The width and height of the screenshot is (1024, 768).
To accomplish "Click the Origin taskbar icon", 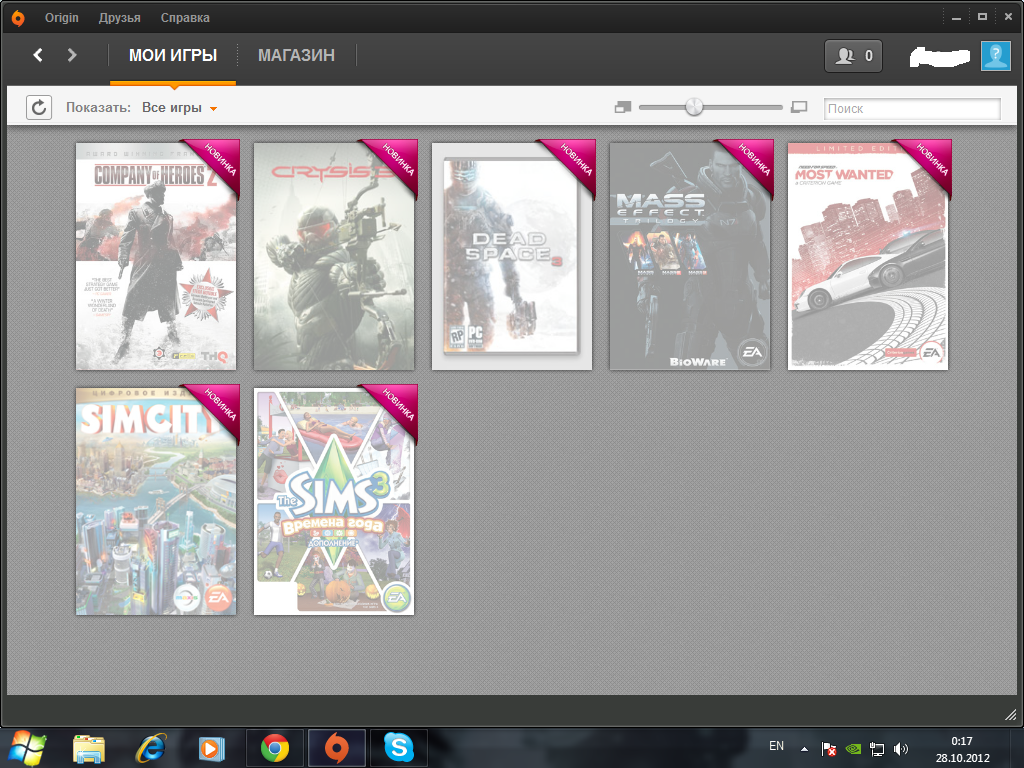I will [336, 748].
